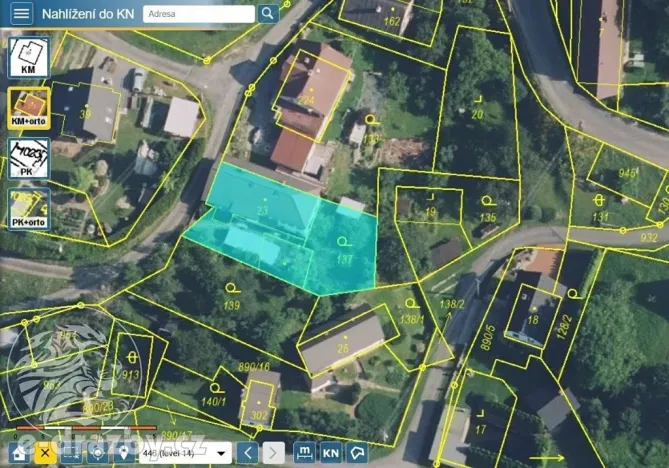Go to next view arrow
Screen dimensions: 669x468
click(x=274, y=453)
